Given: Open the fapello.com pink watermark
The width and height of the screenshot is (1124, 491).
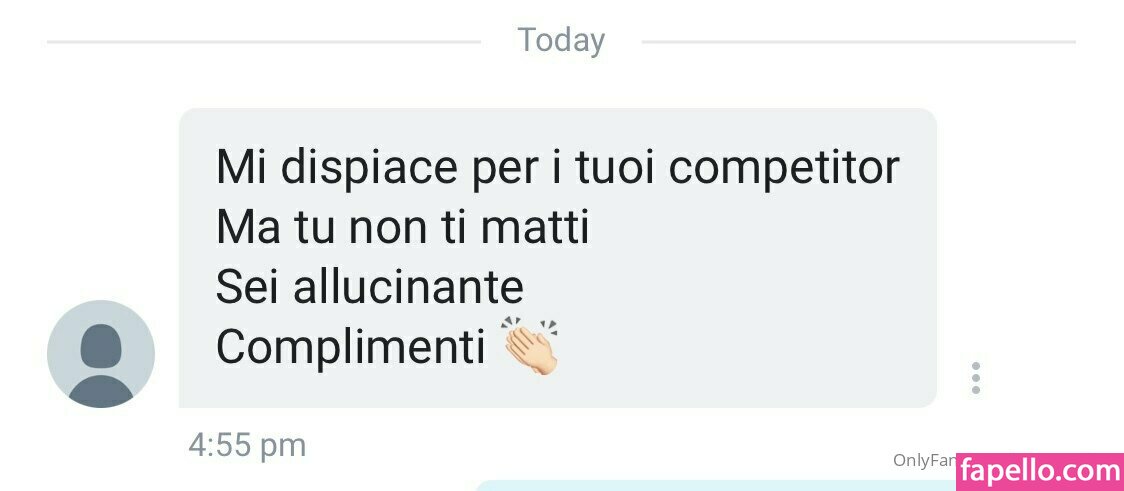Looking at the screenshot, I should coord(1040,472).
